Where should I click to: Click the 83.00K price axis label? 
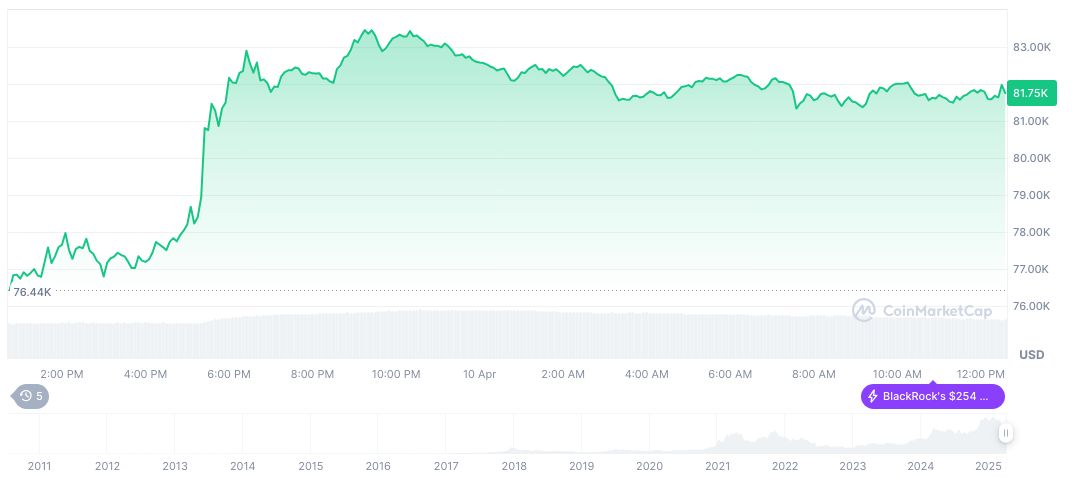1031,47
